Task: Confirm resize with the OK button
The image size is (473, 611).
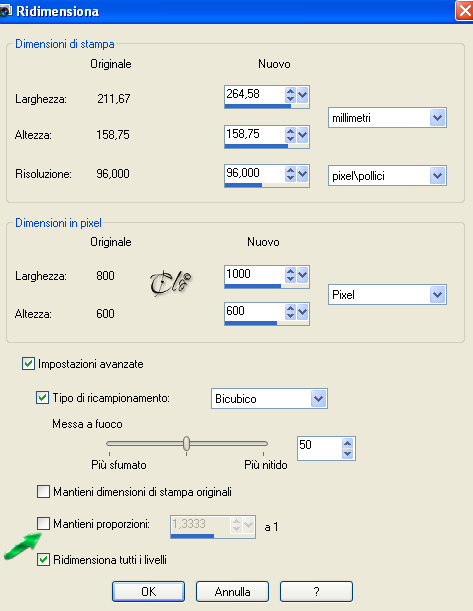Action: click(148, 592)
